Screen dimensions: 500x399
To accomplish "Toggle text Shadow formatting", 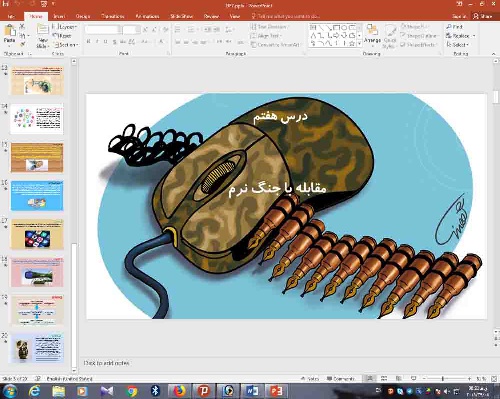I will pos(114,42).
